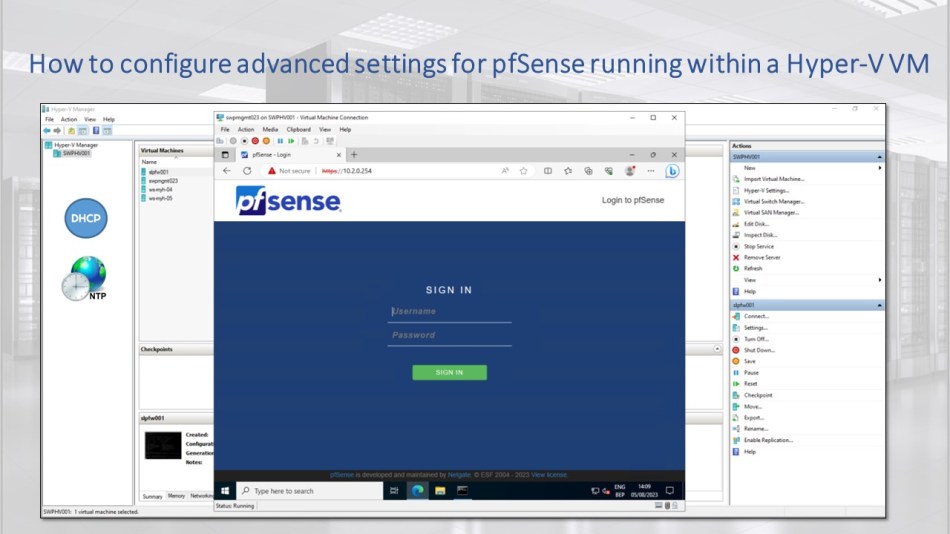Refresh the pfSense login page in the browser

pyautogui.click(x=247, y=171)
